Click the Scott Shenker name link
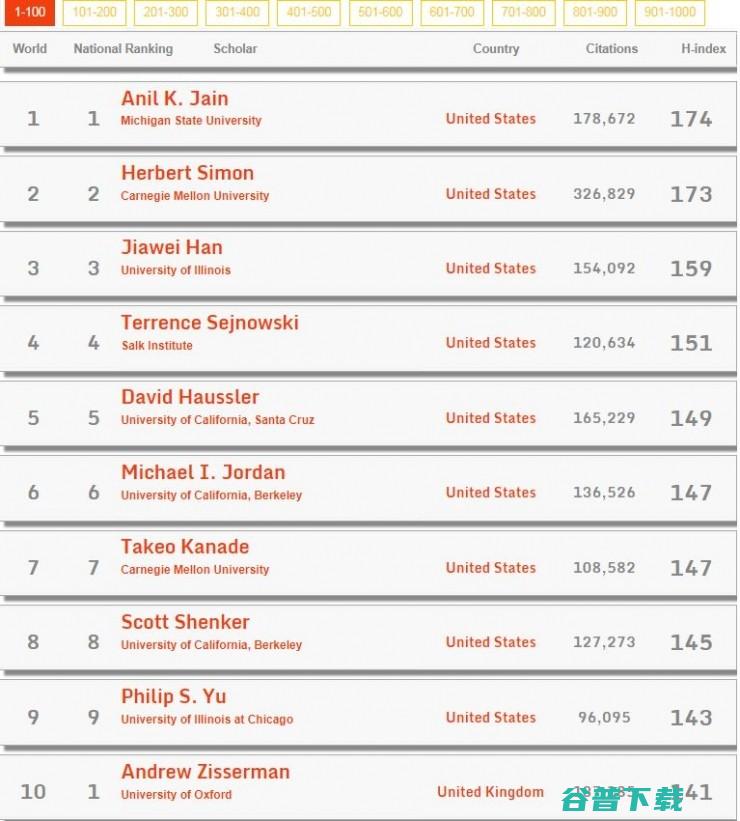This screenshot has height=821, width=740. (185, 622)
